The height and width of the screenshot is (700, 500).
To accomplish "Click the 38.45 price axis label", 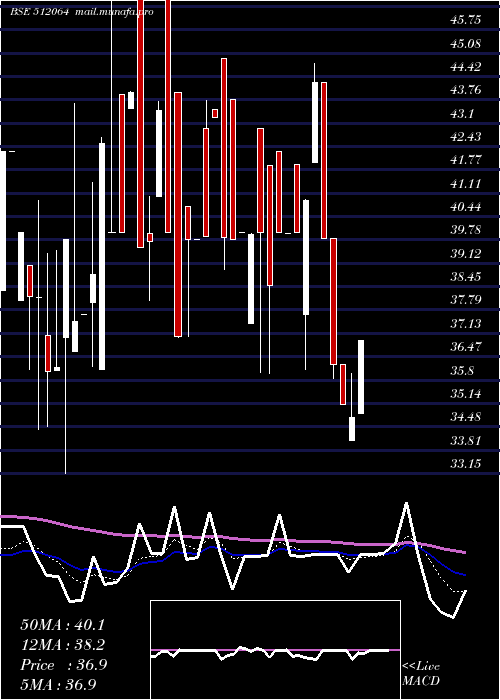I will click(466, 277).
